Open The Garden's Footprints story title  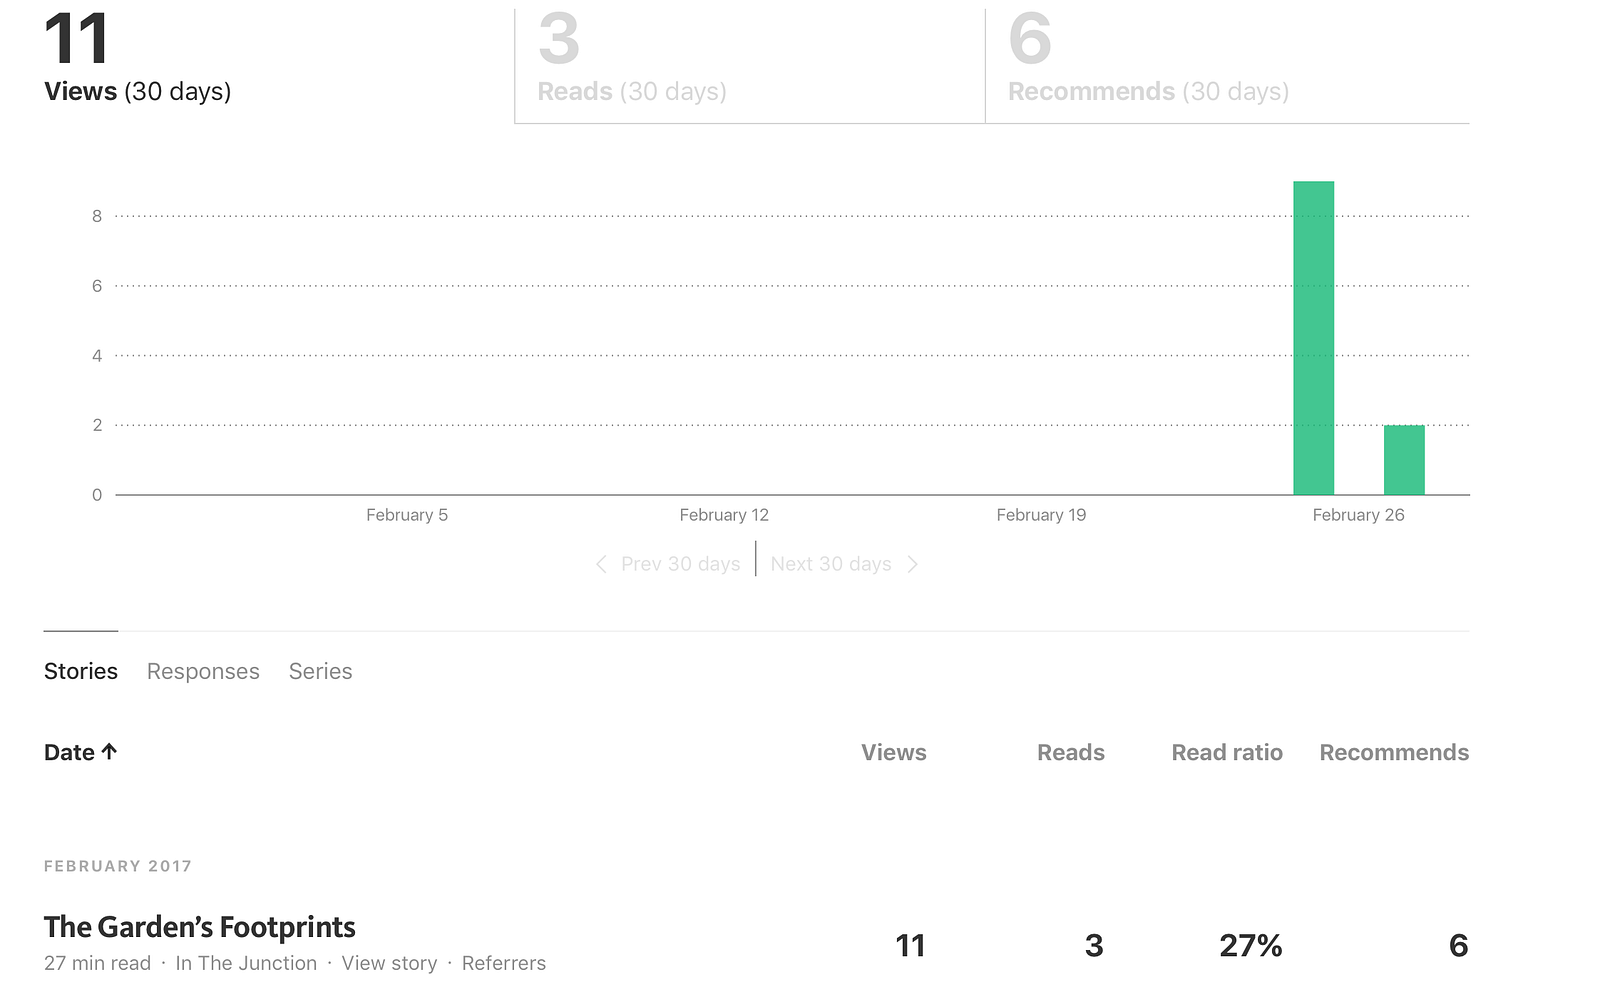[200, 927]
